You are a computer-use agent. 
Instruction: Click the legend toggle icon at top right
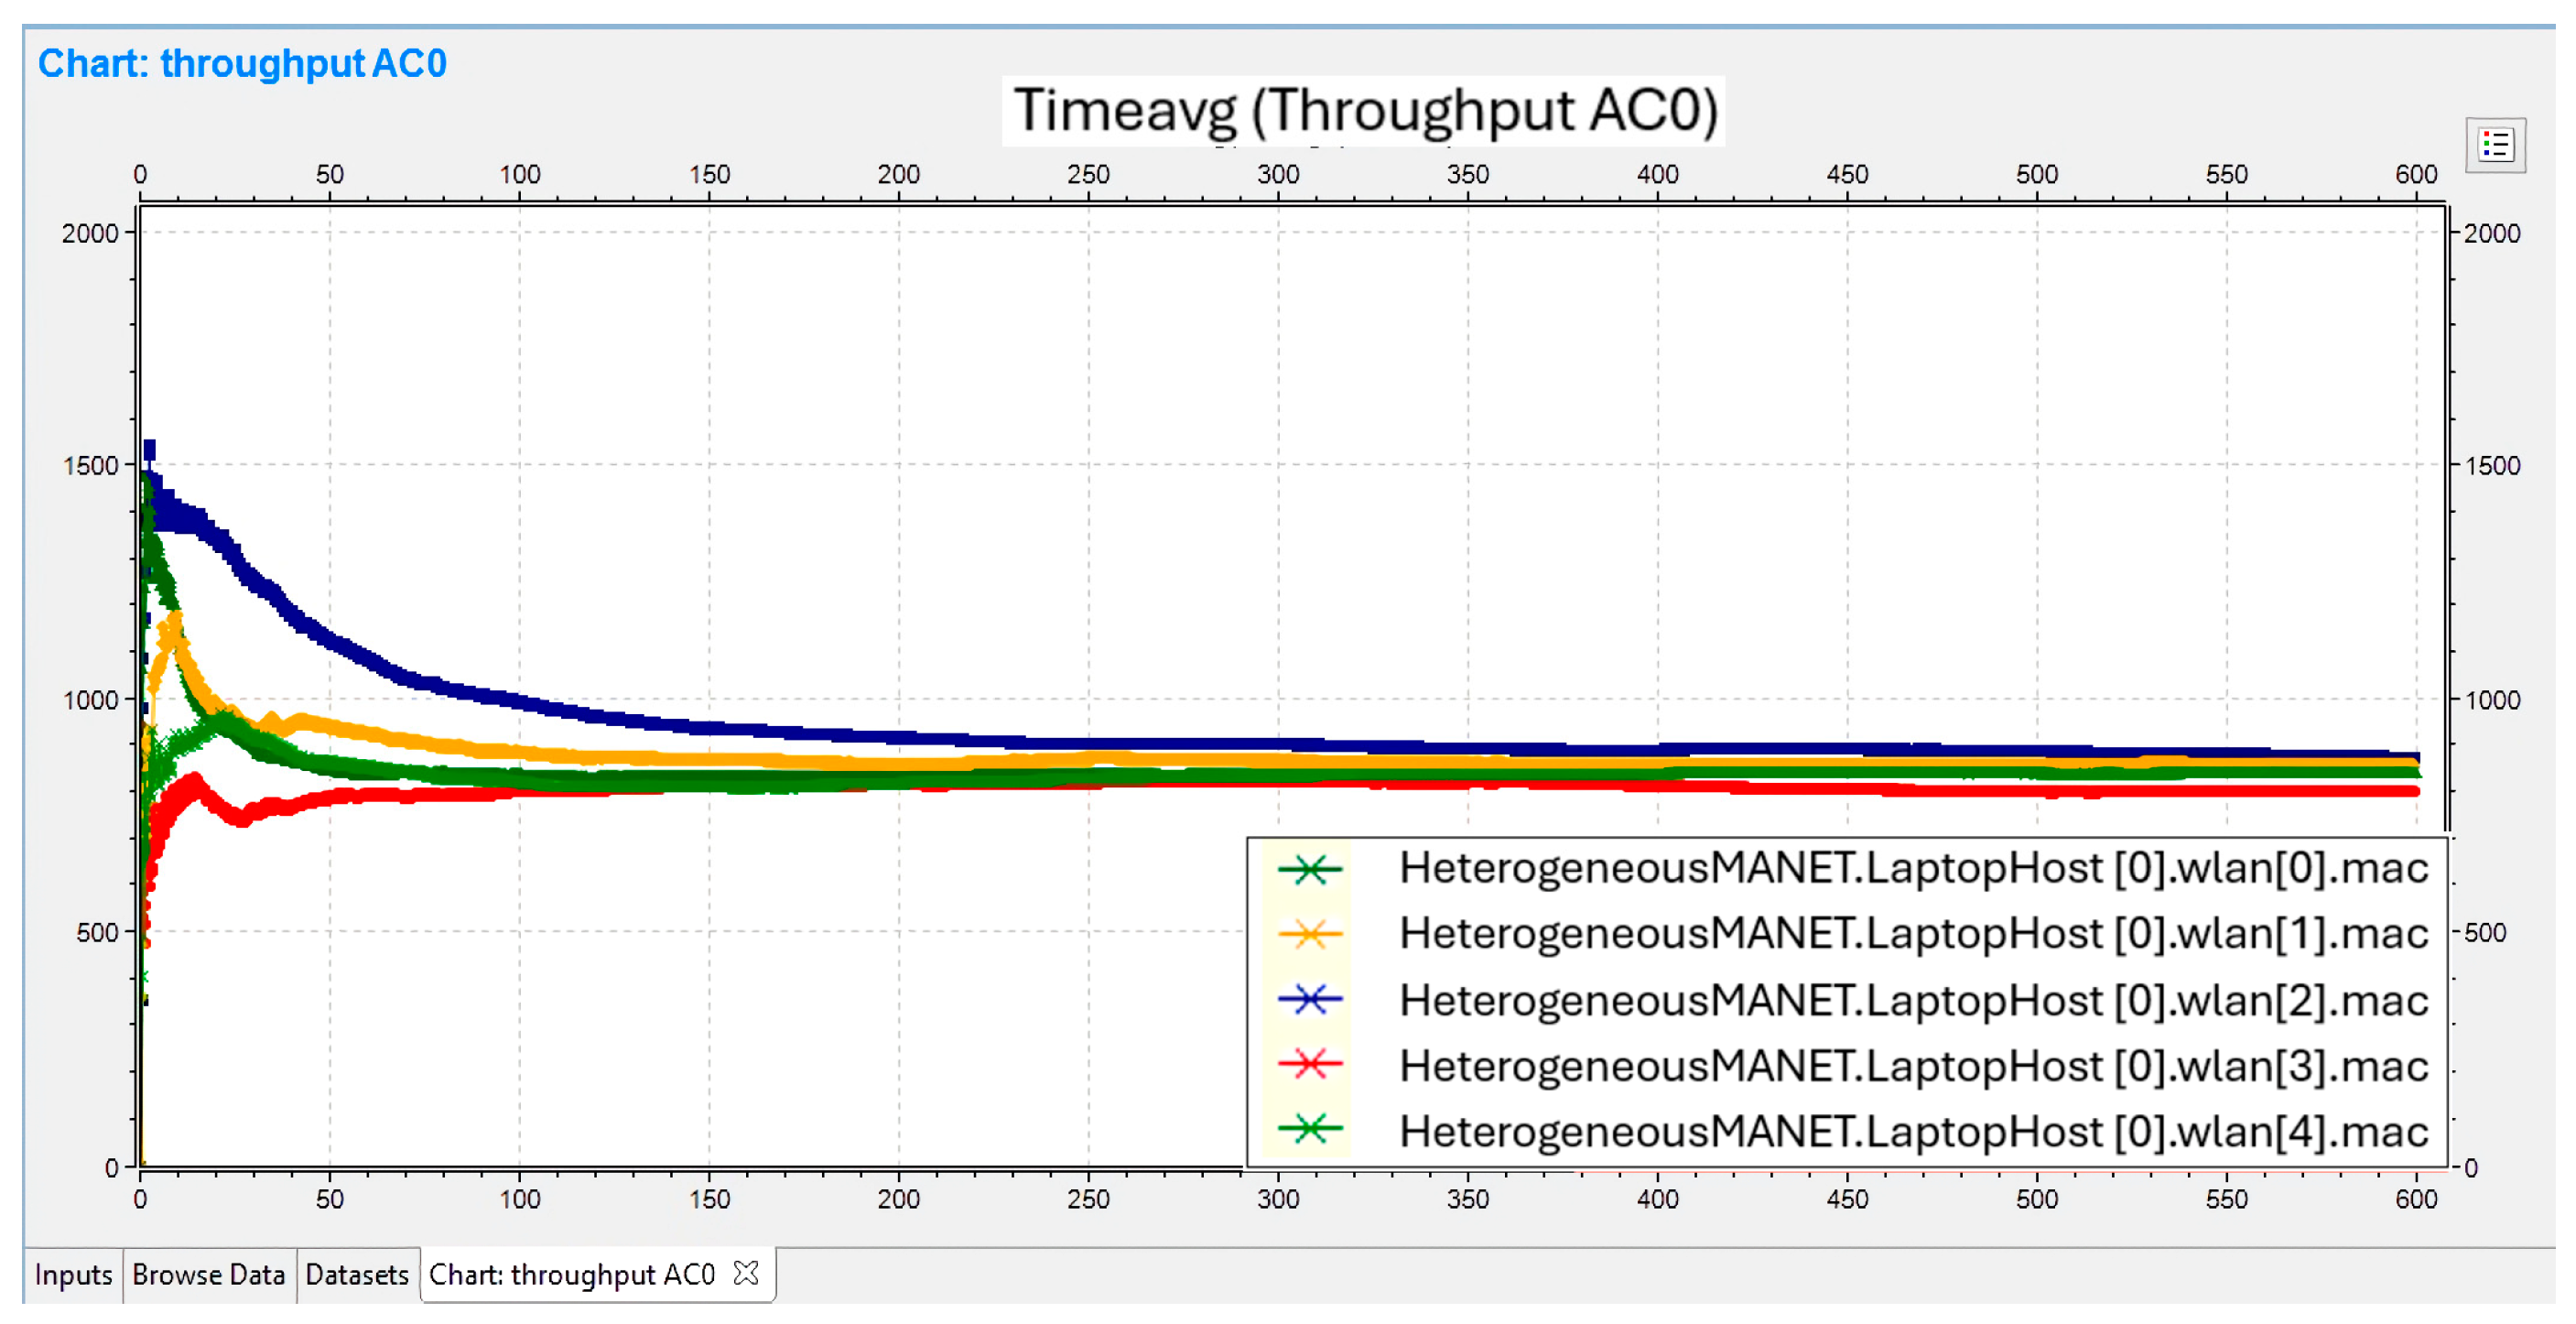point(2495,146)
